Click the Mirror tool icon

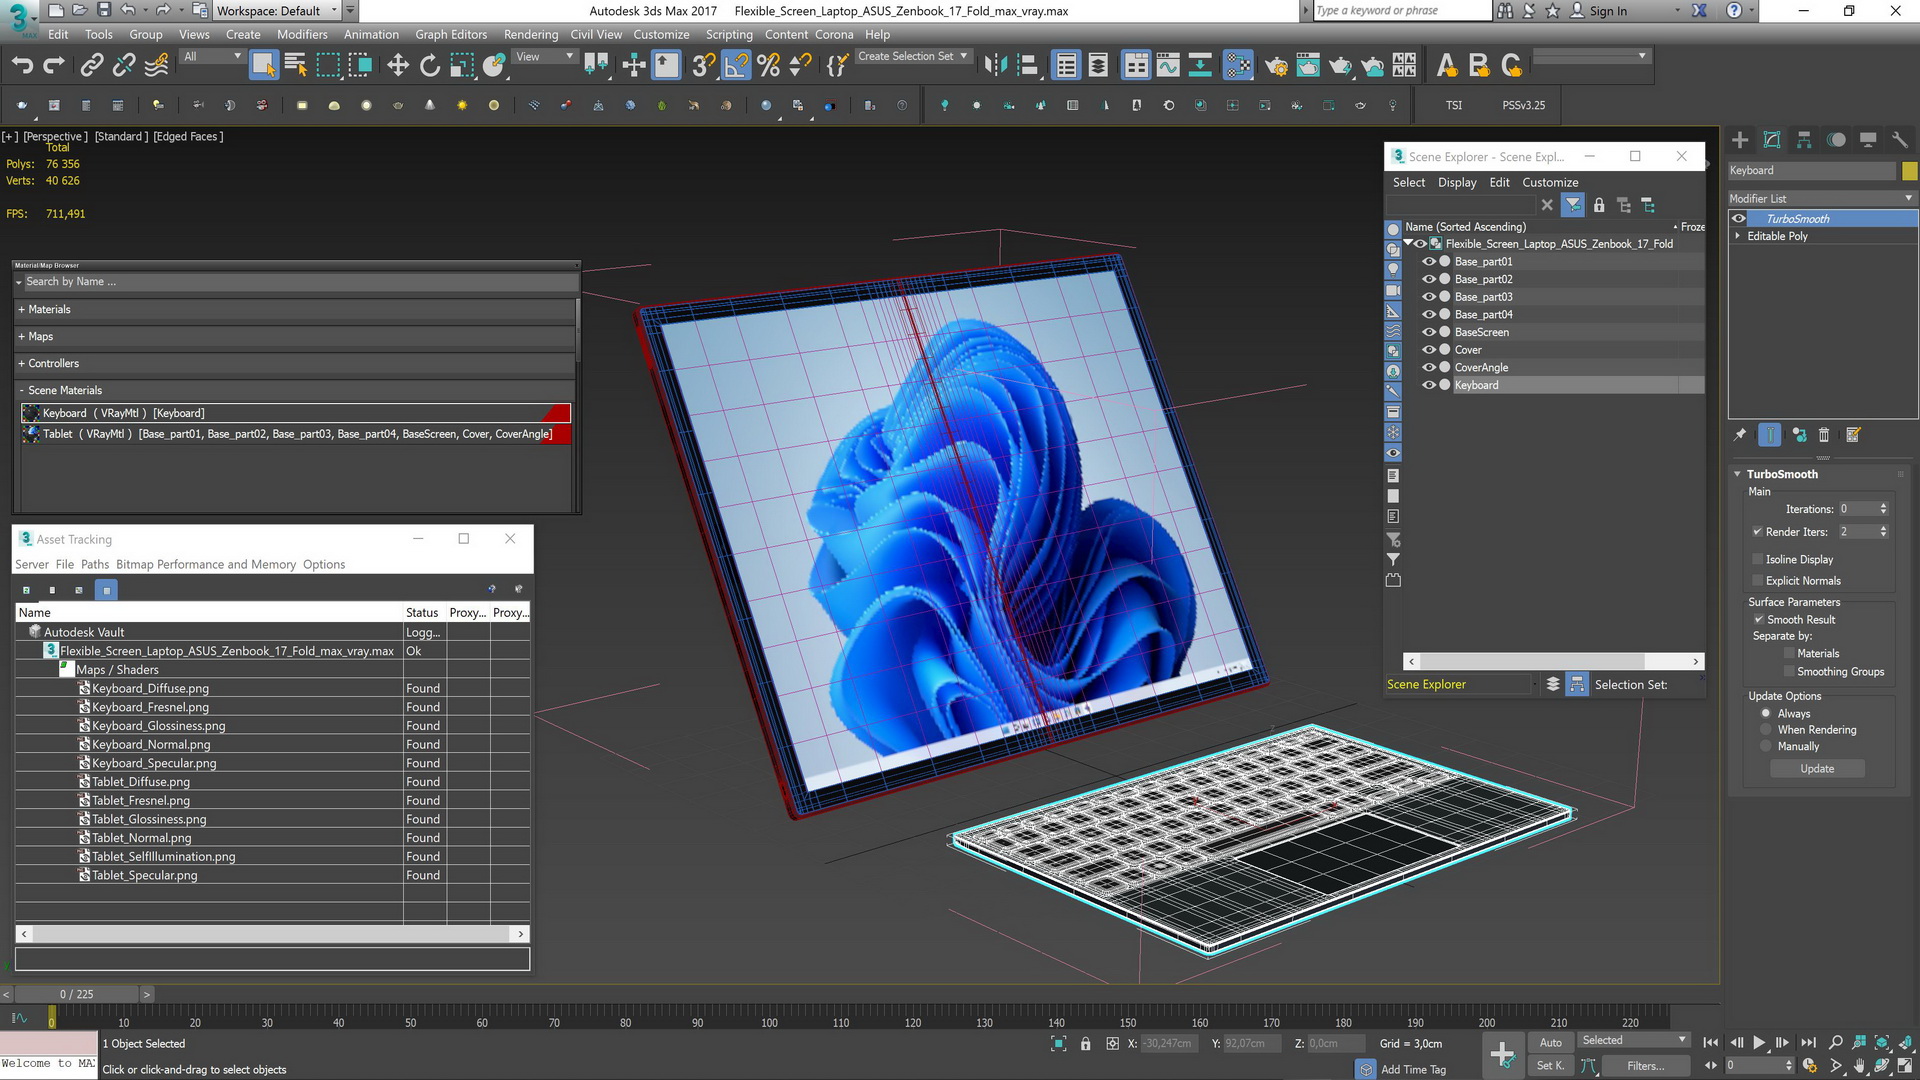[x=995, y=66]
